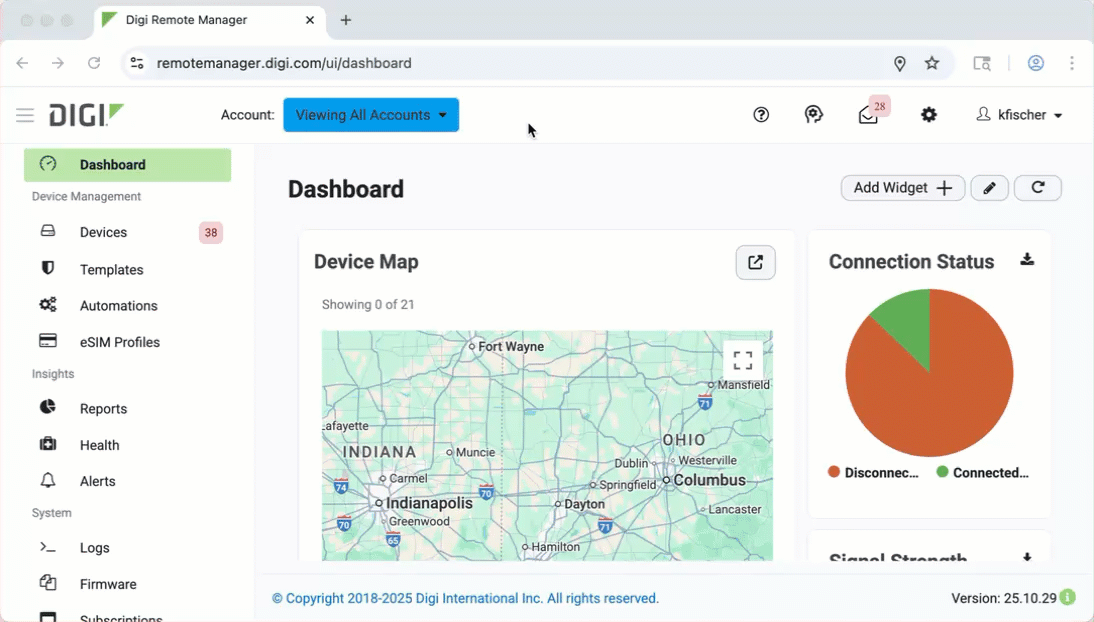
Task: Click the pencil edit dashboard icon
Action: 989,188
